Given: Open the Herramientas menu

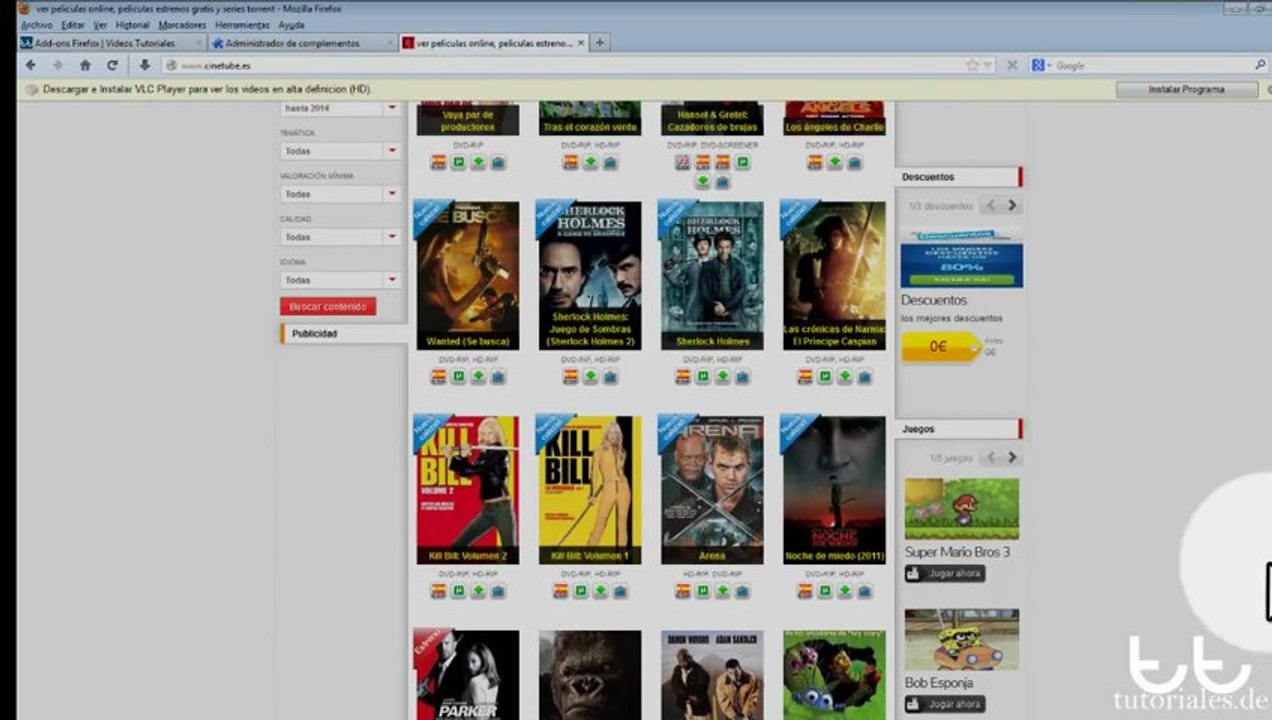Looking at the screenshot, I should pyautogui.click(x=242, y=24).
